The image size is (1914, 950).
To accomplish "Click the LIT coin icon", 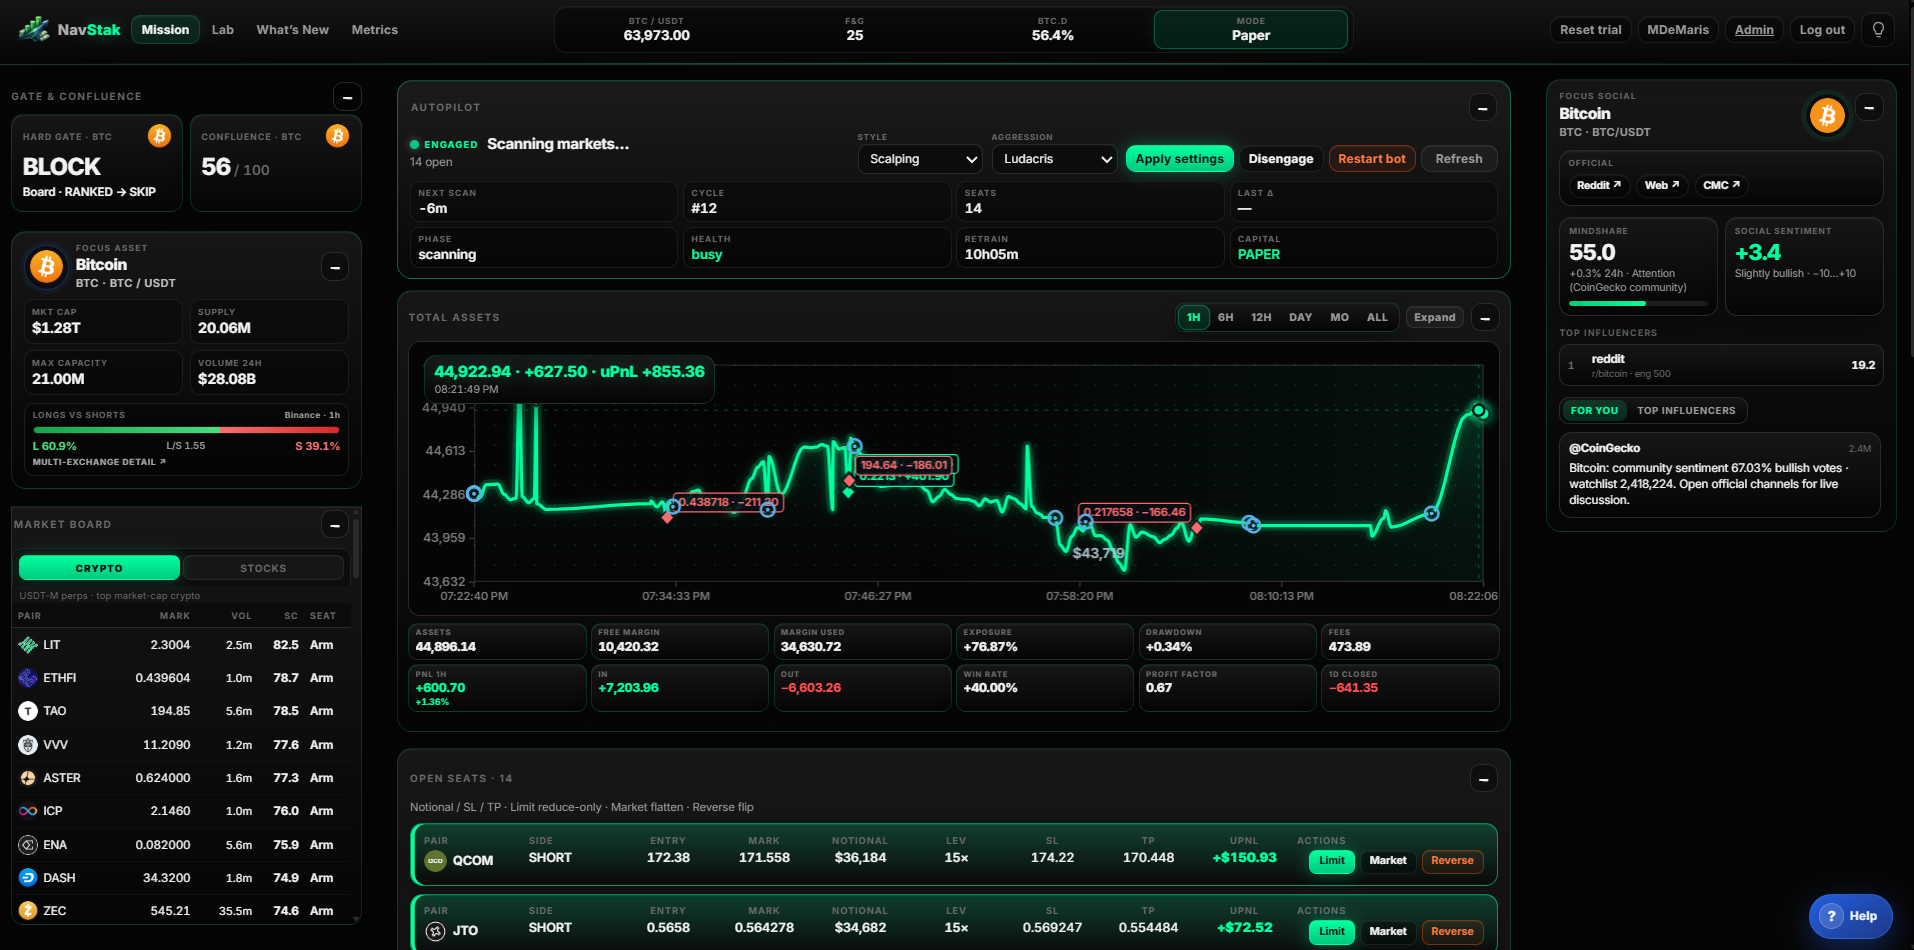I will pyautogui.click(x=28, y=645).
